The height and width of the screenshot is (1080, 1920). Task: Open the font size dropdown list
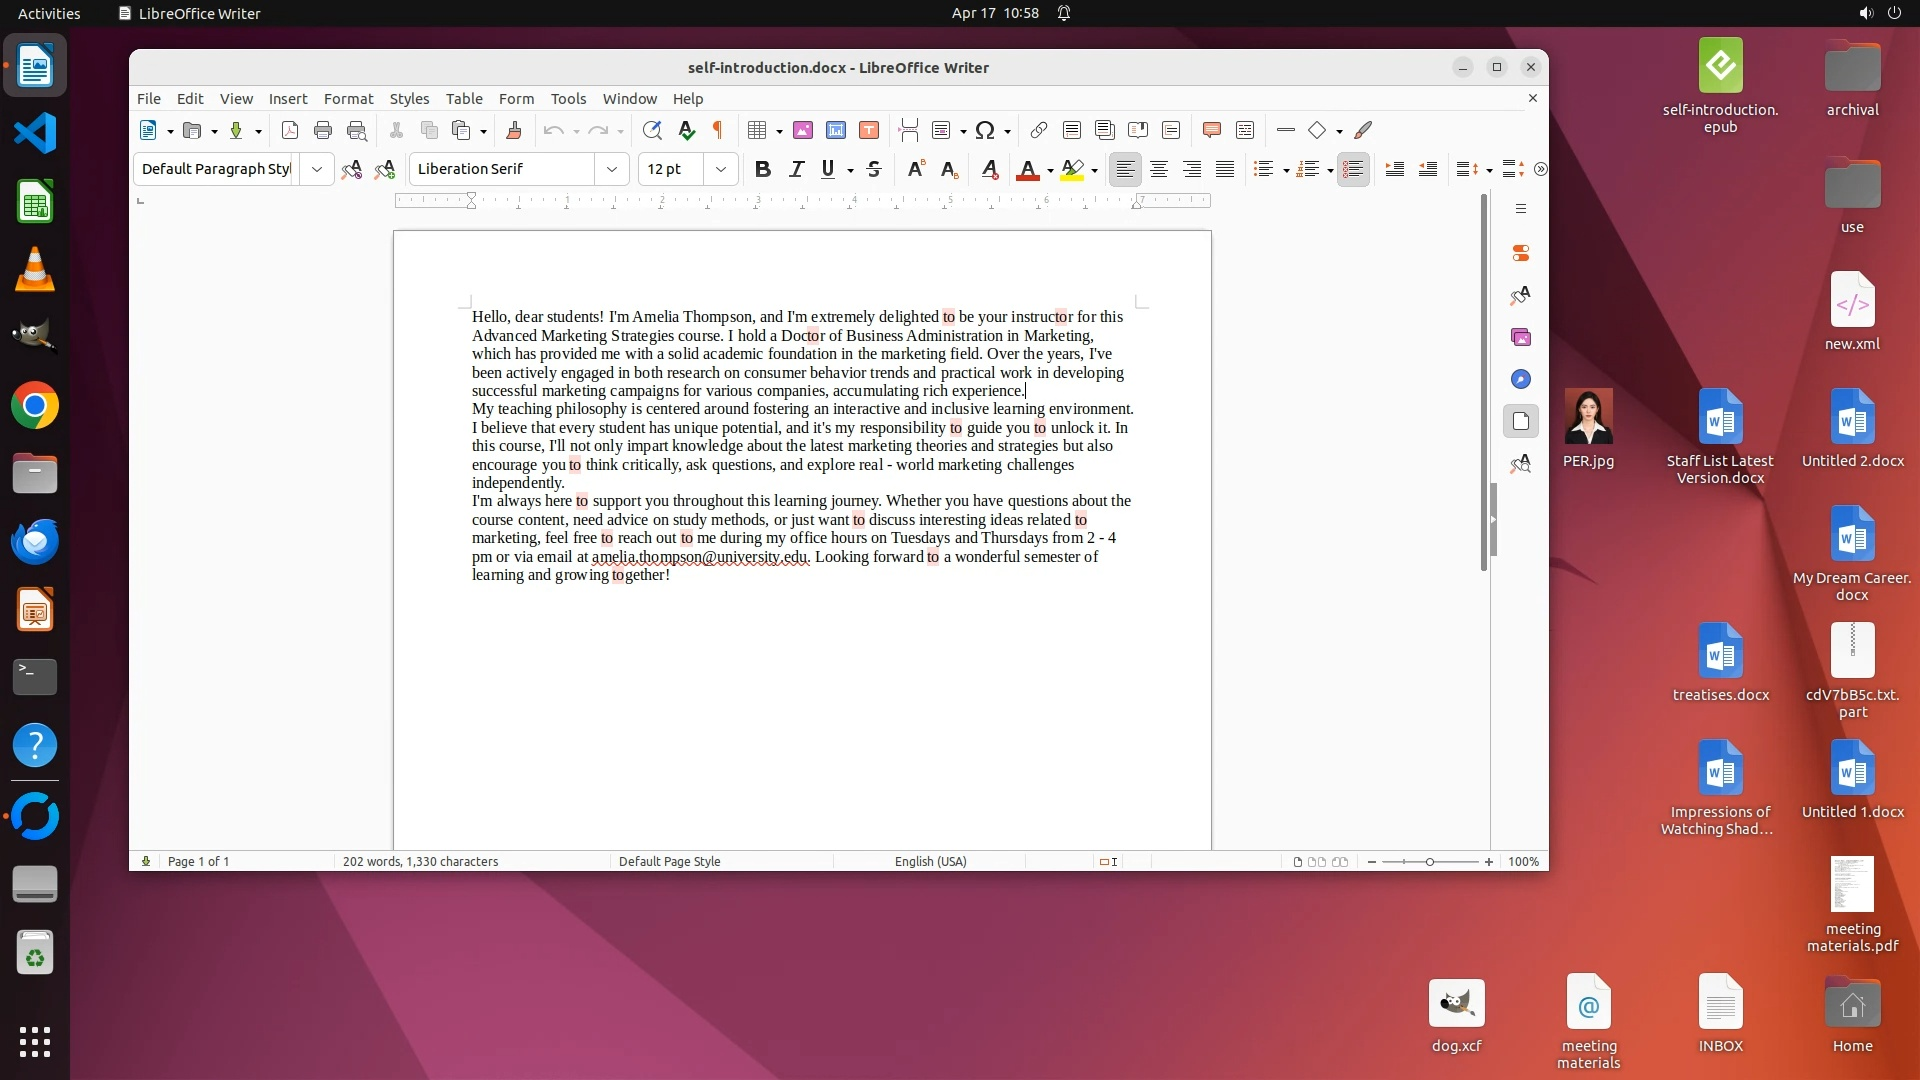point(720,169)
